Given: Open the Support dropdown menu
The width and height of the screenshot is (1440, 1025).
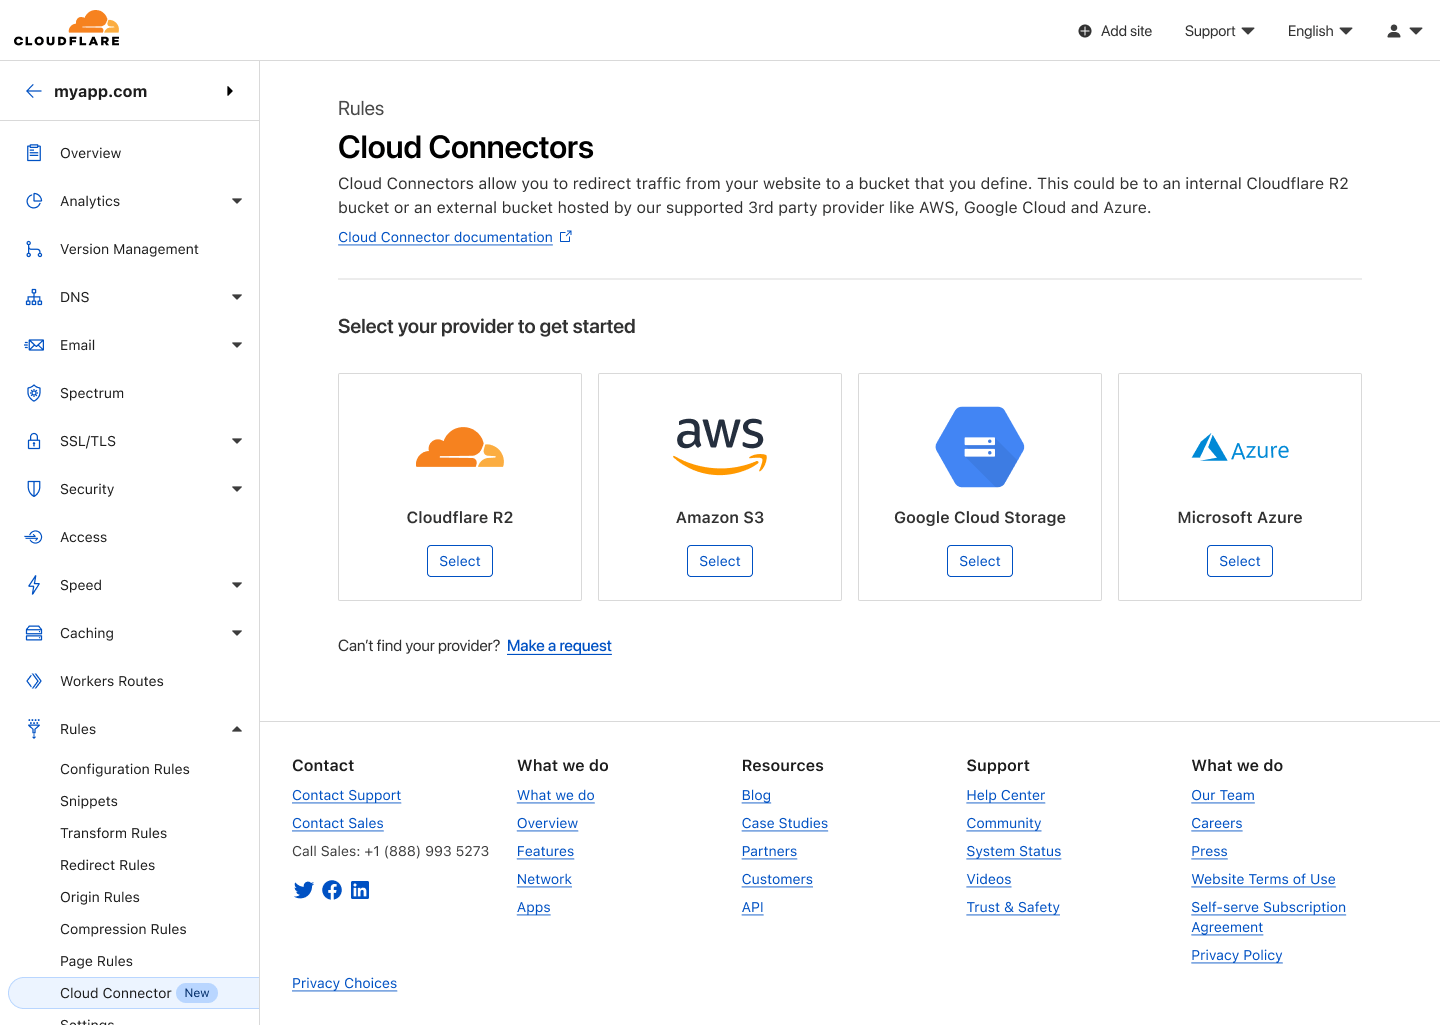Looking at the screenshot, I should (1218, 31).
